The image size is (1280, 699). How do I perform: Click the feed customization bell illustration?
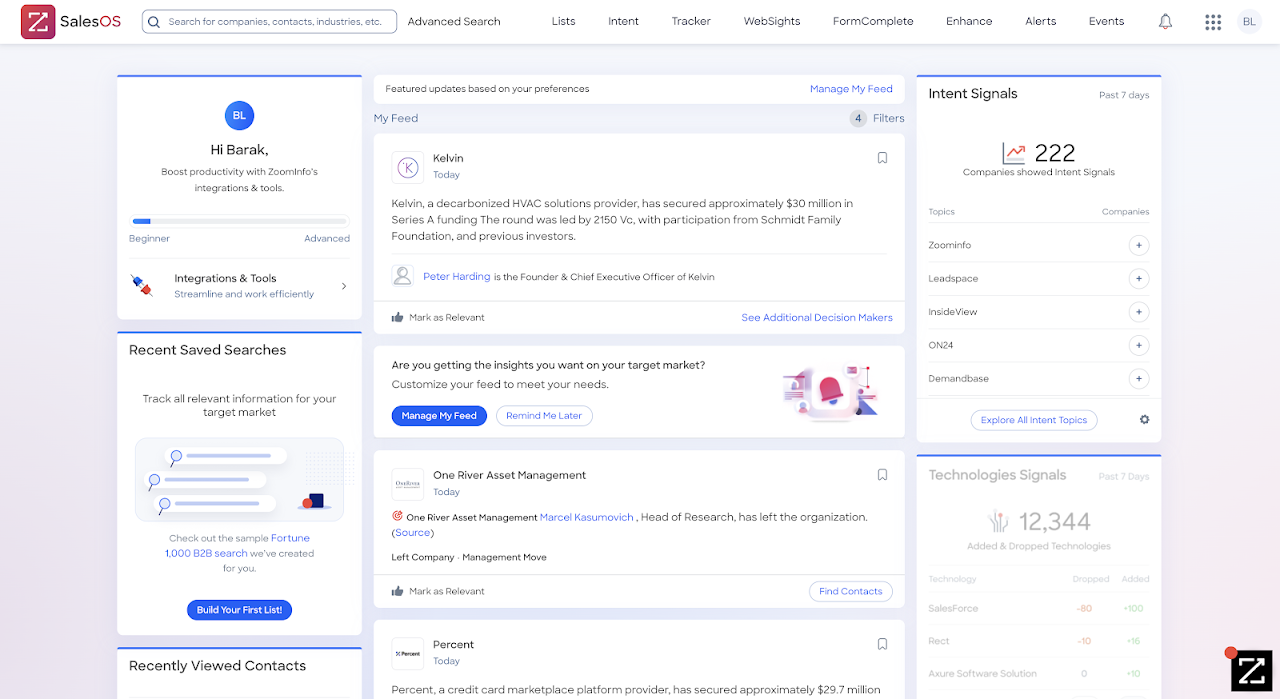pyautogui.click(x=832, y=391)
